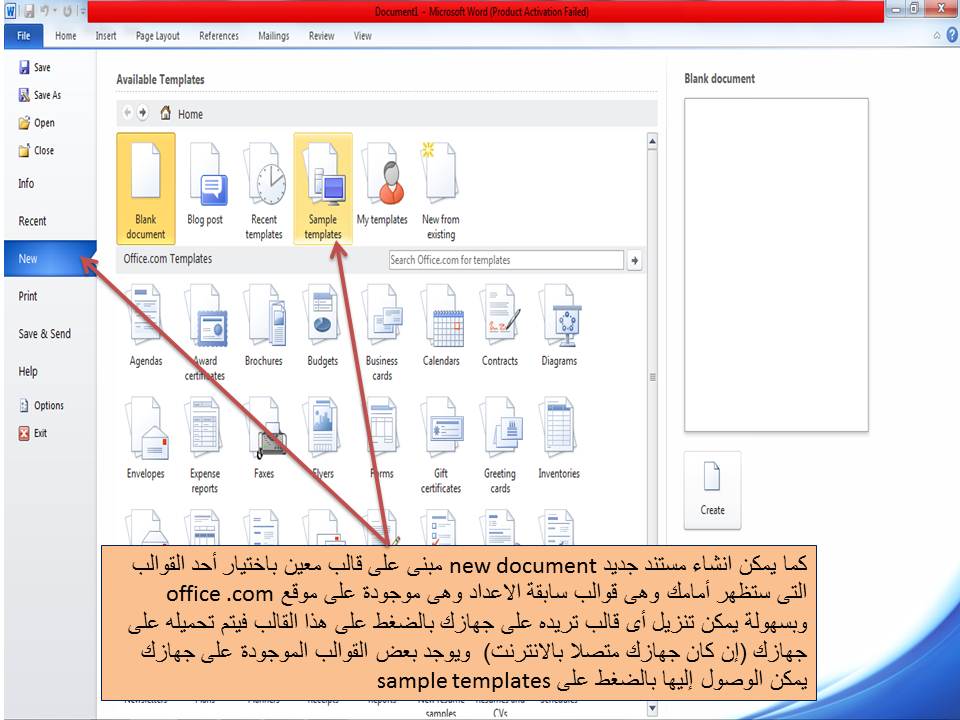Open the Flyers template category
960x720 pixels.
click(323, 438)
